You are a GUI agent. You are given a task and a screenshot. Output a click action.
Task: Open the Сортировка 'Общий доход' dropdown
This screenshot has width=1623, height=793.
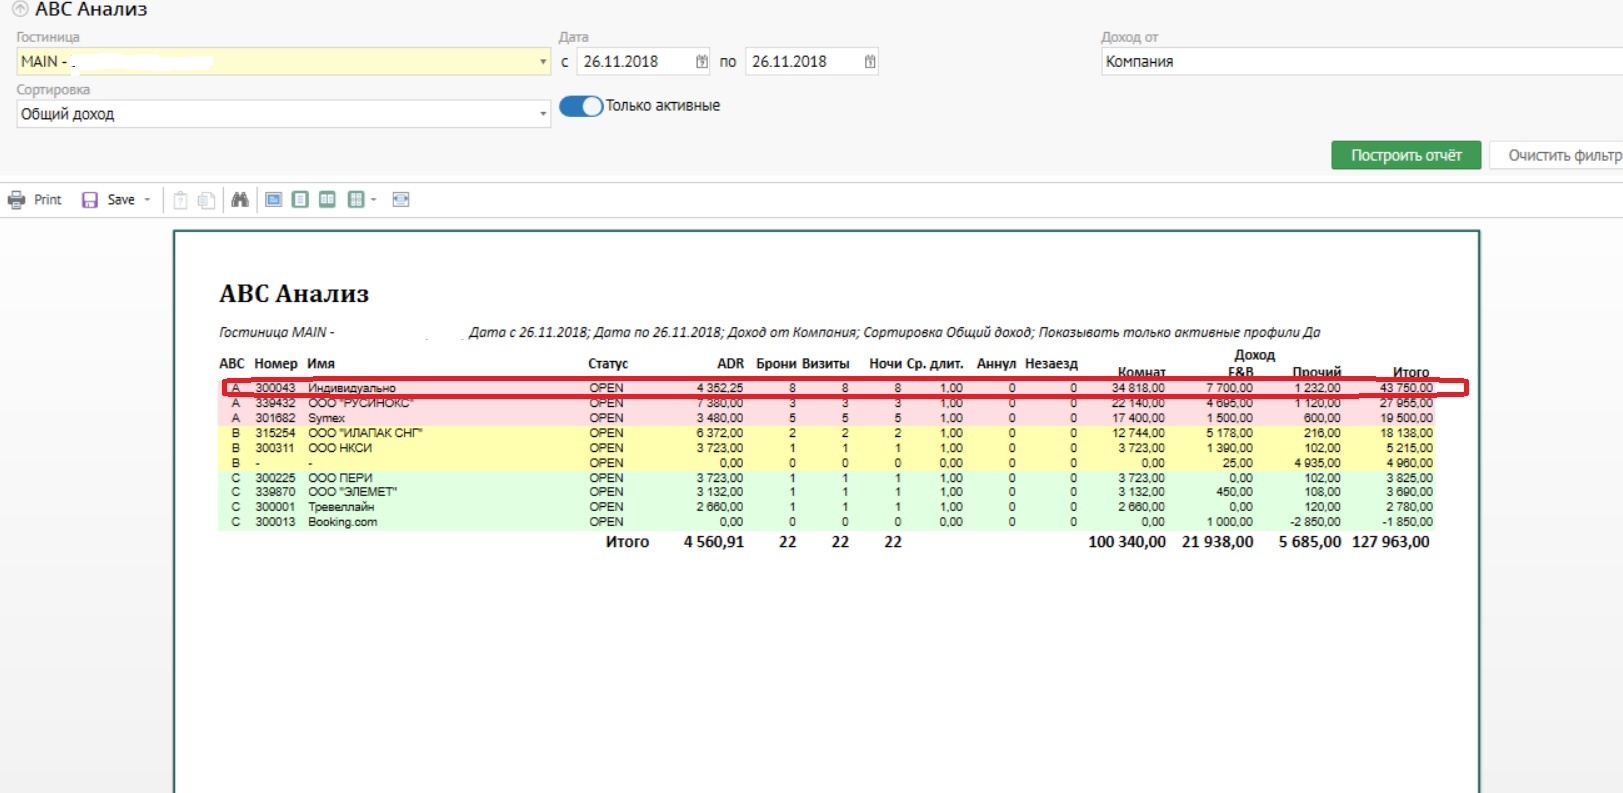point(543,114)
